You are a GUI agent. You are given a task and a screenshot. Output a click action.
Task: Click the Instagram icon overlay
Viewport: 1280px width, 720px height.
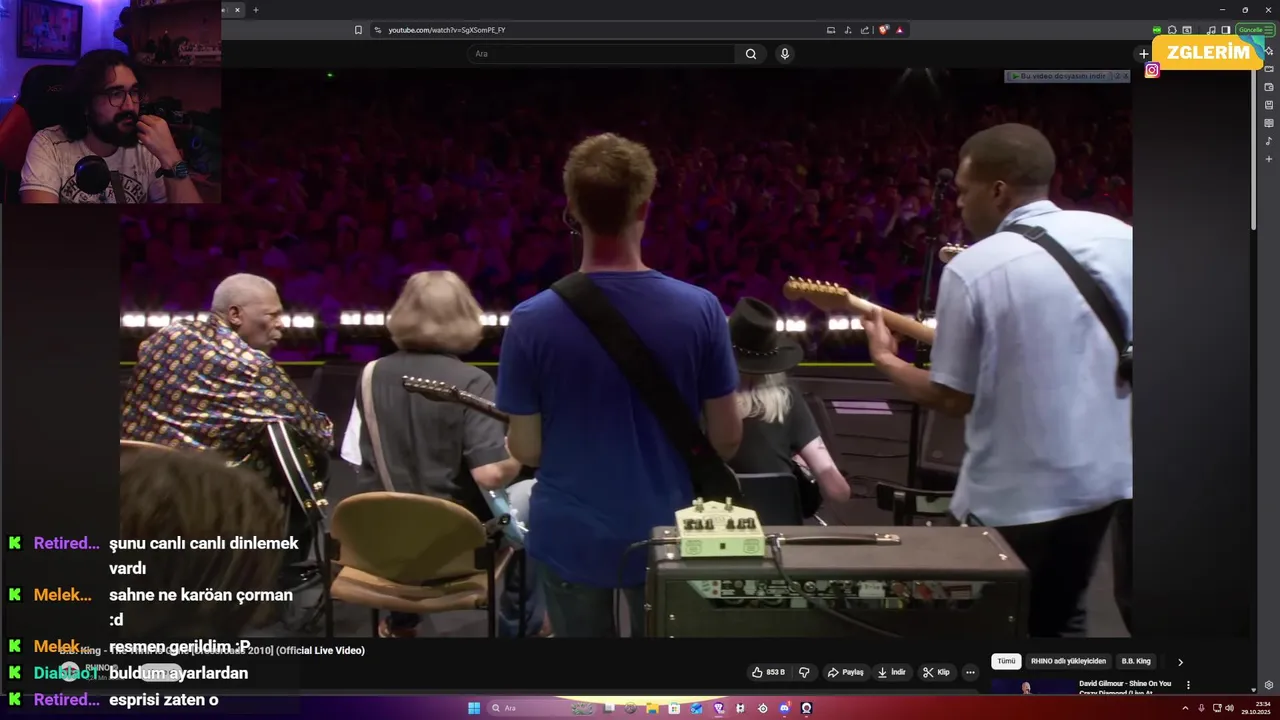click(1152, 70)
